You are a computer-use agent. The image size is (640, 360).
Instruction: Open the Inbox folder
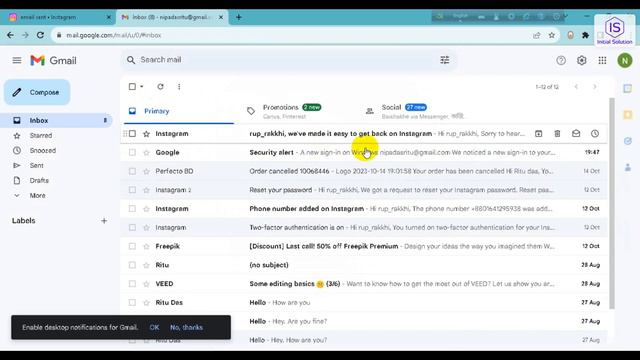[x=57, y=120]
